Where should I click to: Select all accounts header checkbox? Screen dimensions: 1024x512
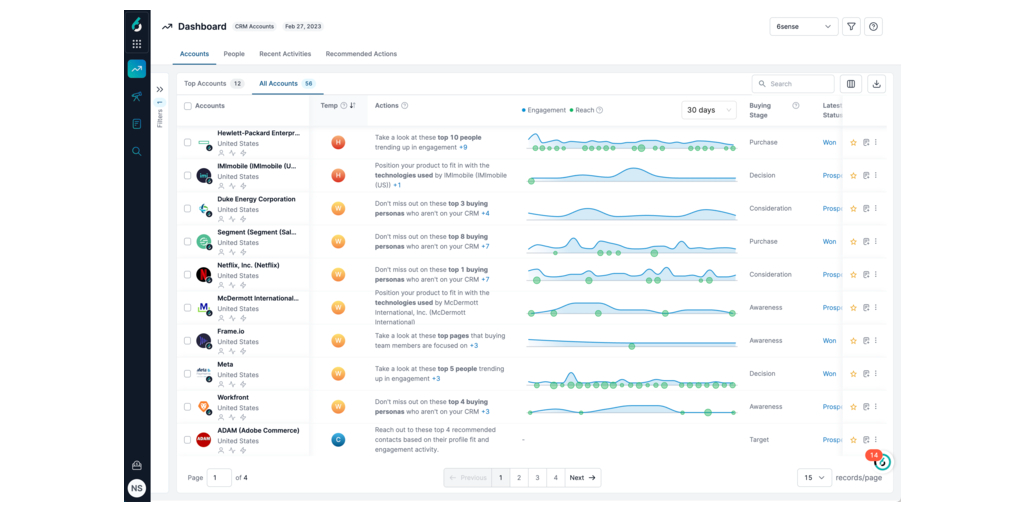[188, 106]
